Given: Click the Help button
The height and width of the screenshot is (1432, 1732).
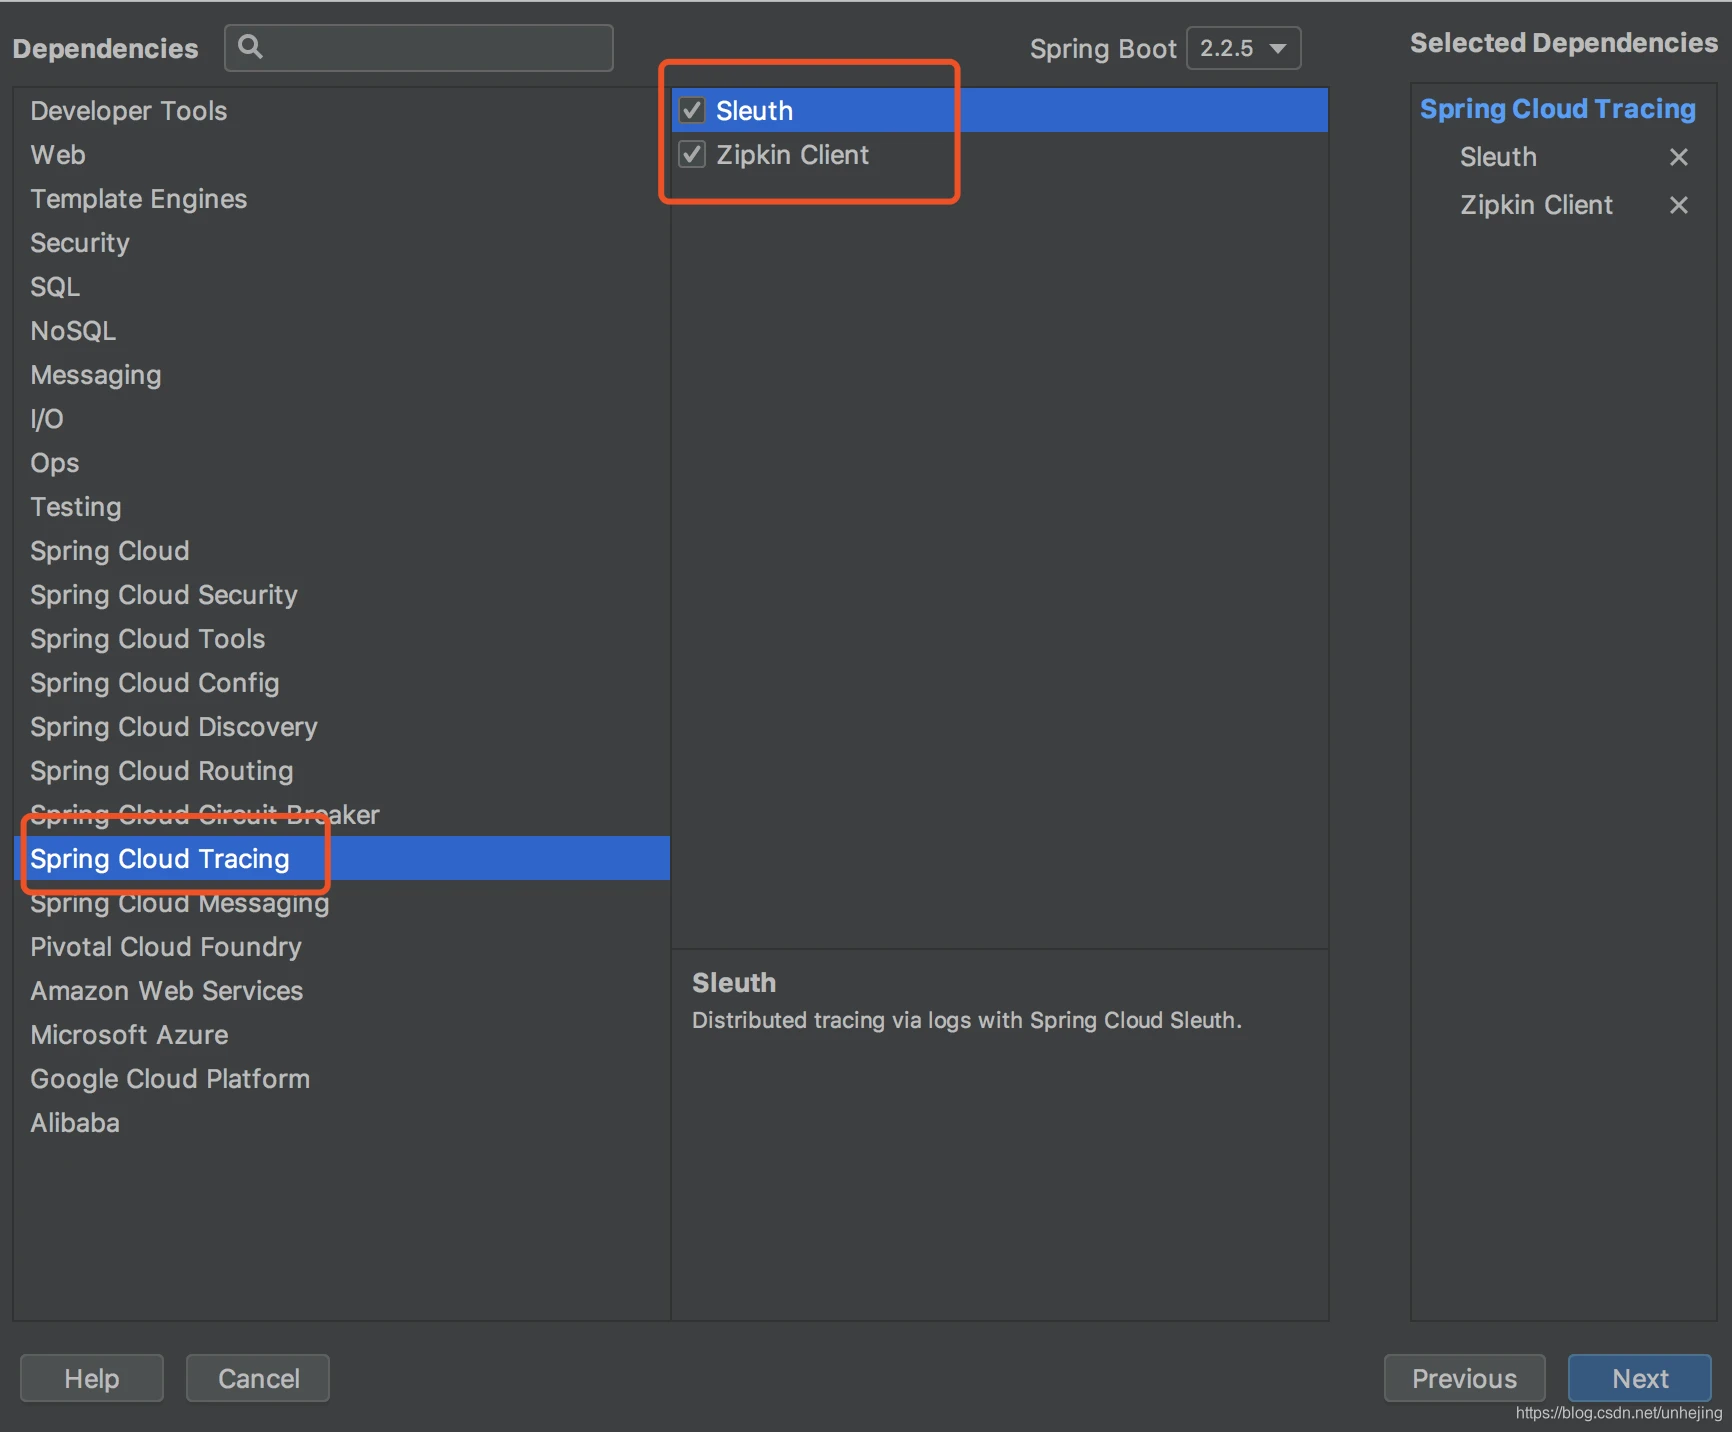Looking at the screenshot, I should [92, 1378].
